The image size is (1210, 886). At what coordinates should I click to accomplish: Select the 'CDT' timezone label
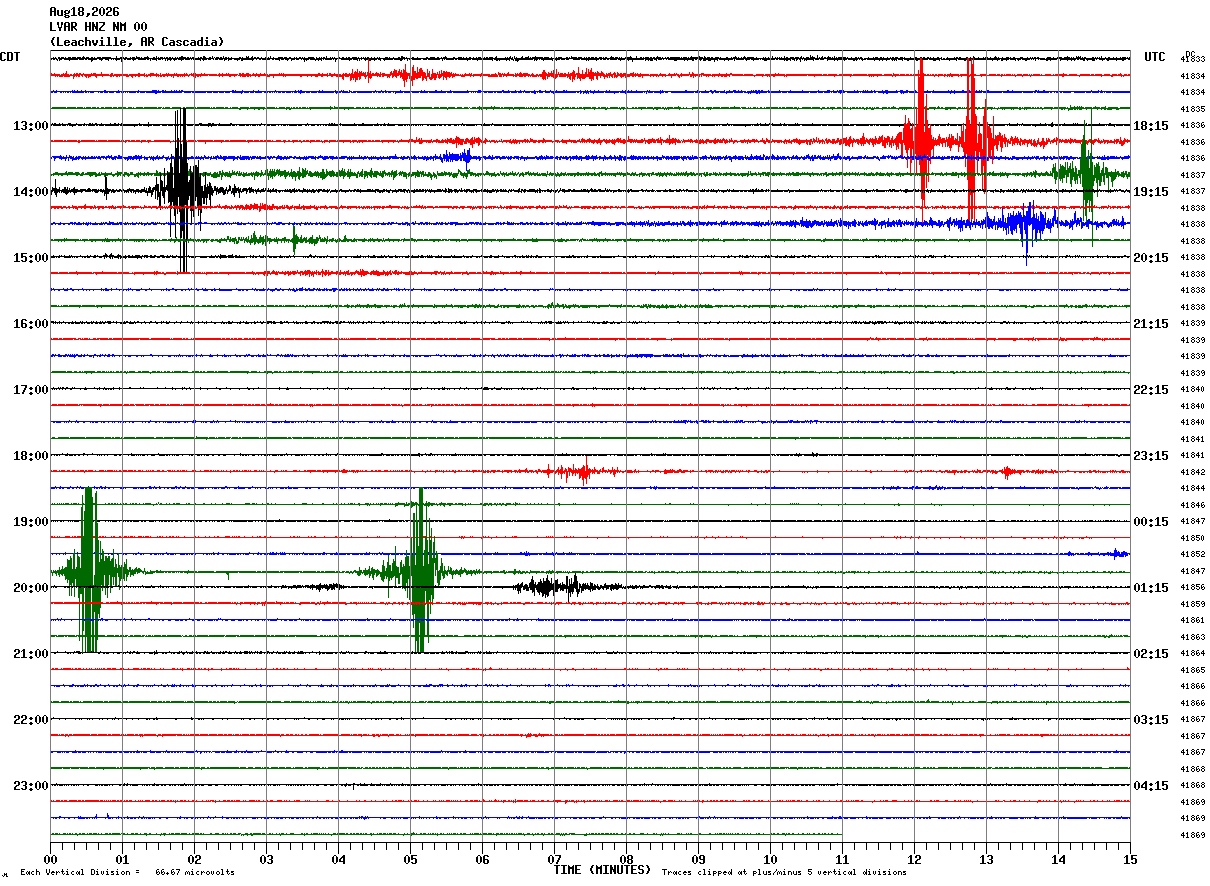pyautogui.click(x=10, y=57)
